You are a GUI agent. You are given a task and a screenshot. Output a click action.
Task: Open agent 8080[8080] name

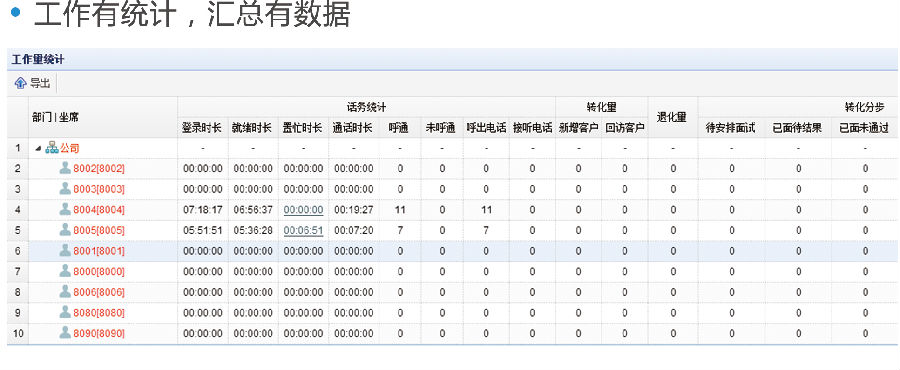pyautogui.click(x=99, y=313)
